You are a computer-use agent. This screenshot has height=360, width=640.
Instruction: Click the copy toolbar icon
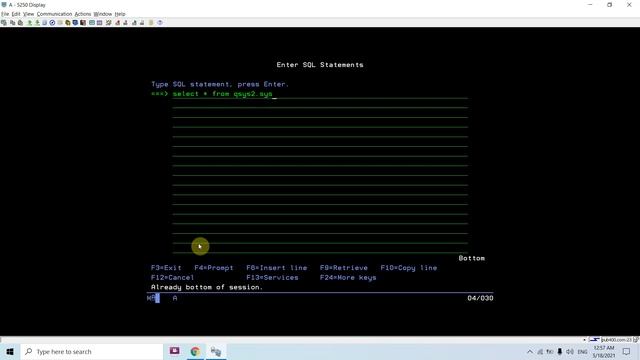[13, 22]
